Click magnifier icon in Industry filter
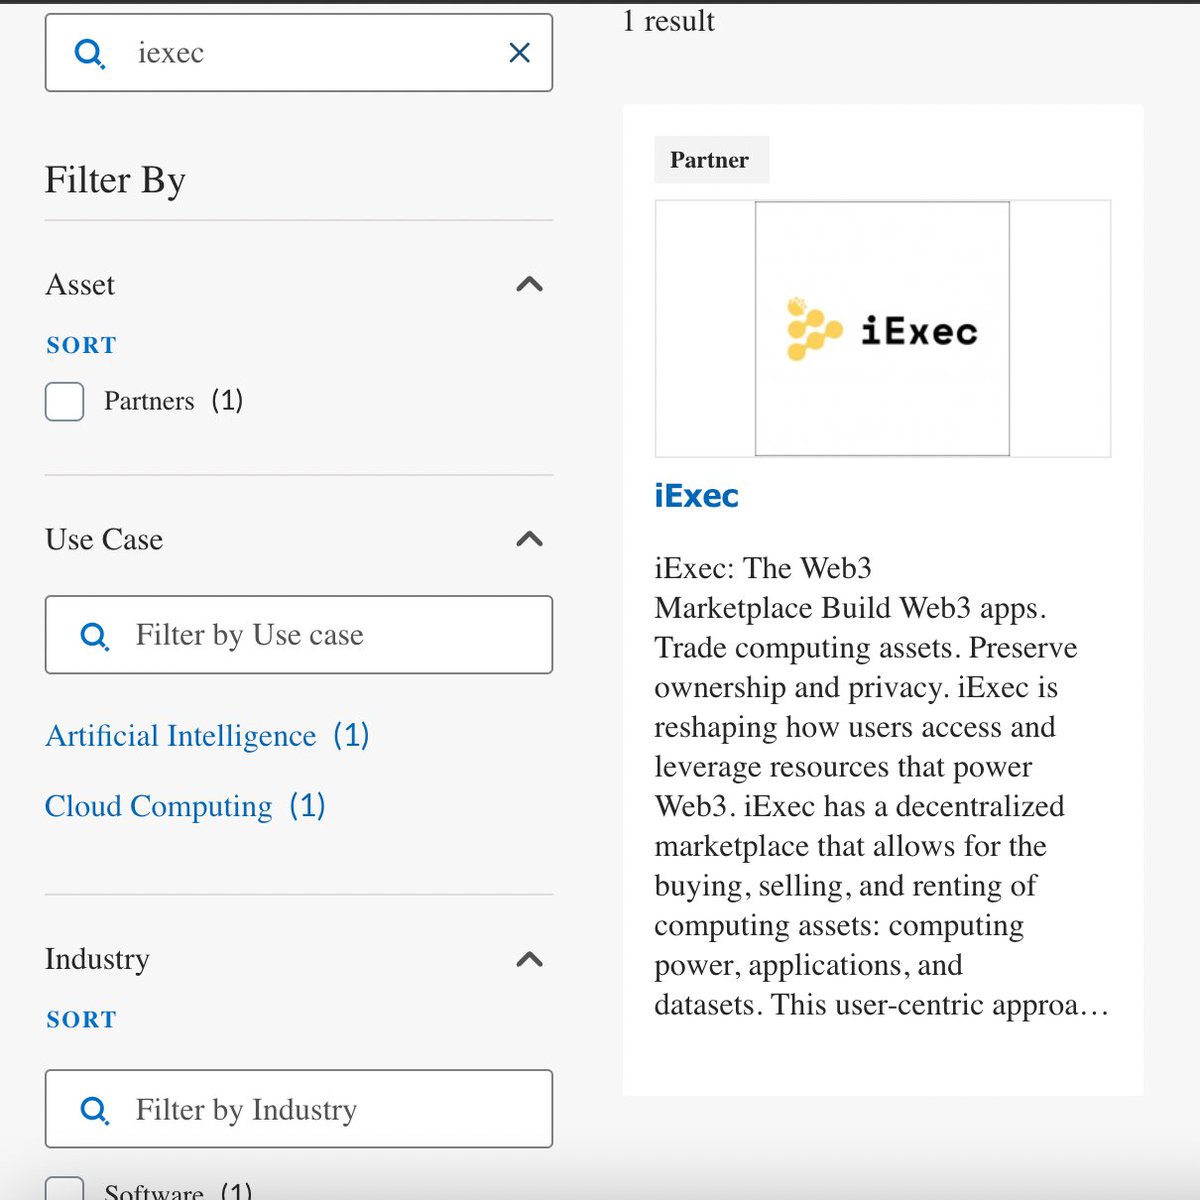The height and width of the screenshot is (1200, 1200). 95,1110
